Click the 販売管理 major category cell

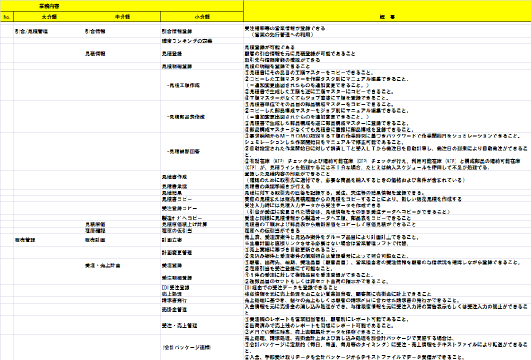coord(25,240)
